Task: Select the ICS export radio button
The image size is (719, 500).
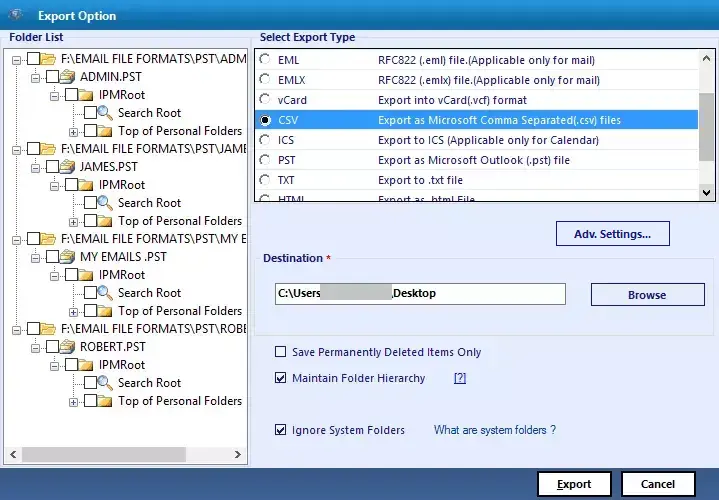Action: click(265, 139)
